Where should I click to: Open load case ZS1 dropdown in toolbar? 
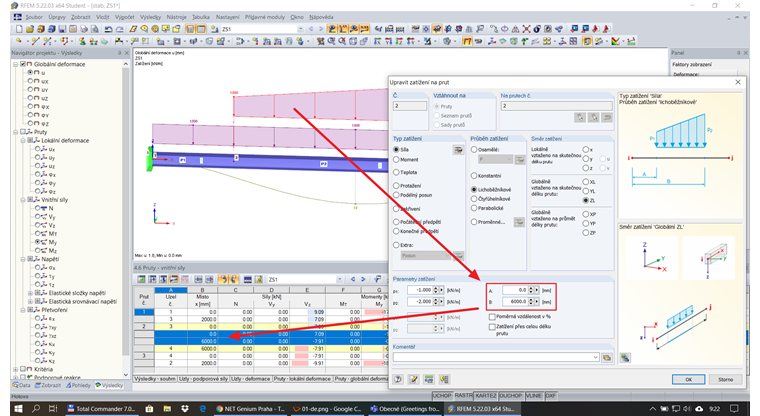coord(301,29)
